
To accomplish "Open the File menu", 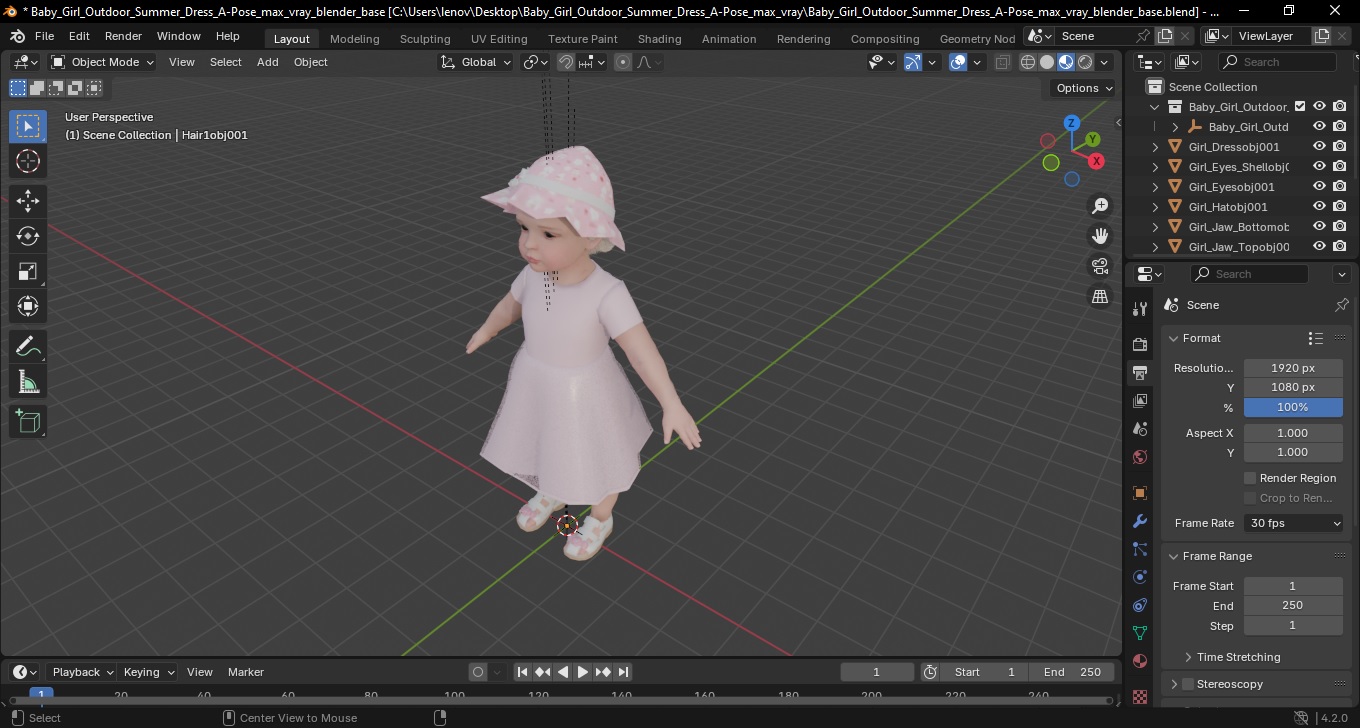I will pos(45,36).
